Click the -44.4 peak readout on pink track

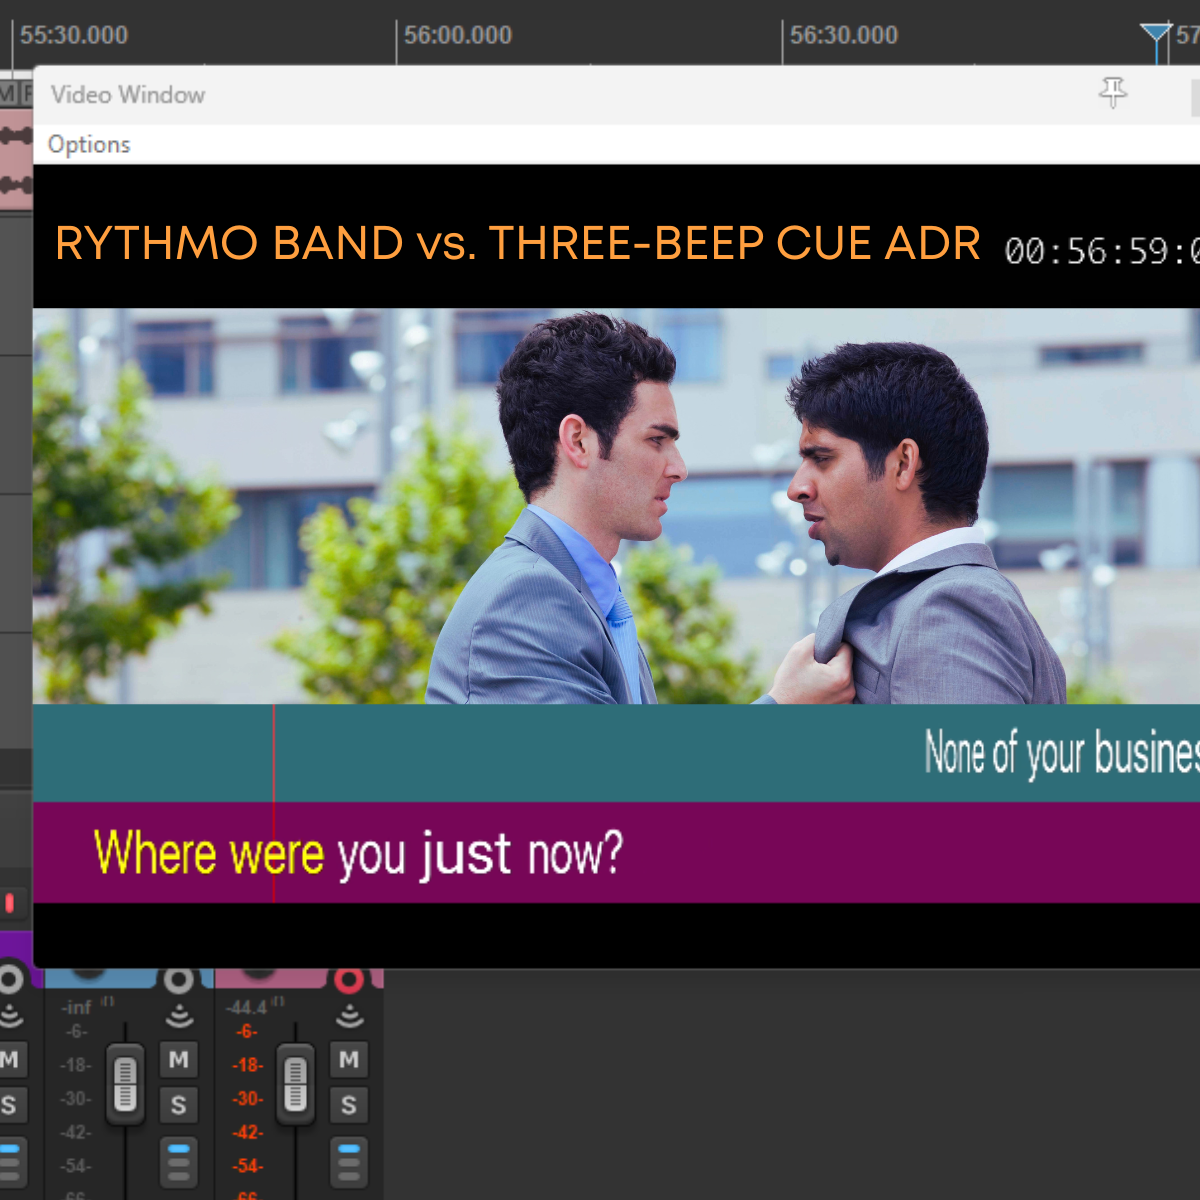pyautogui.click(x=246, y=1007)
